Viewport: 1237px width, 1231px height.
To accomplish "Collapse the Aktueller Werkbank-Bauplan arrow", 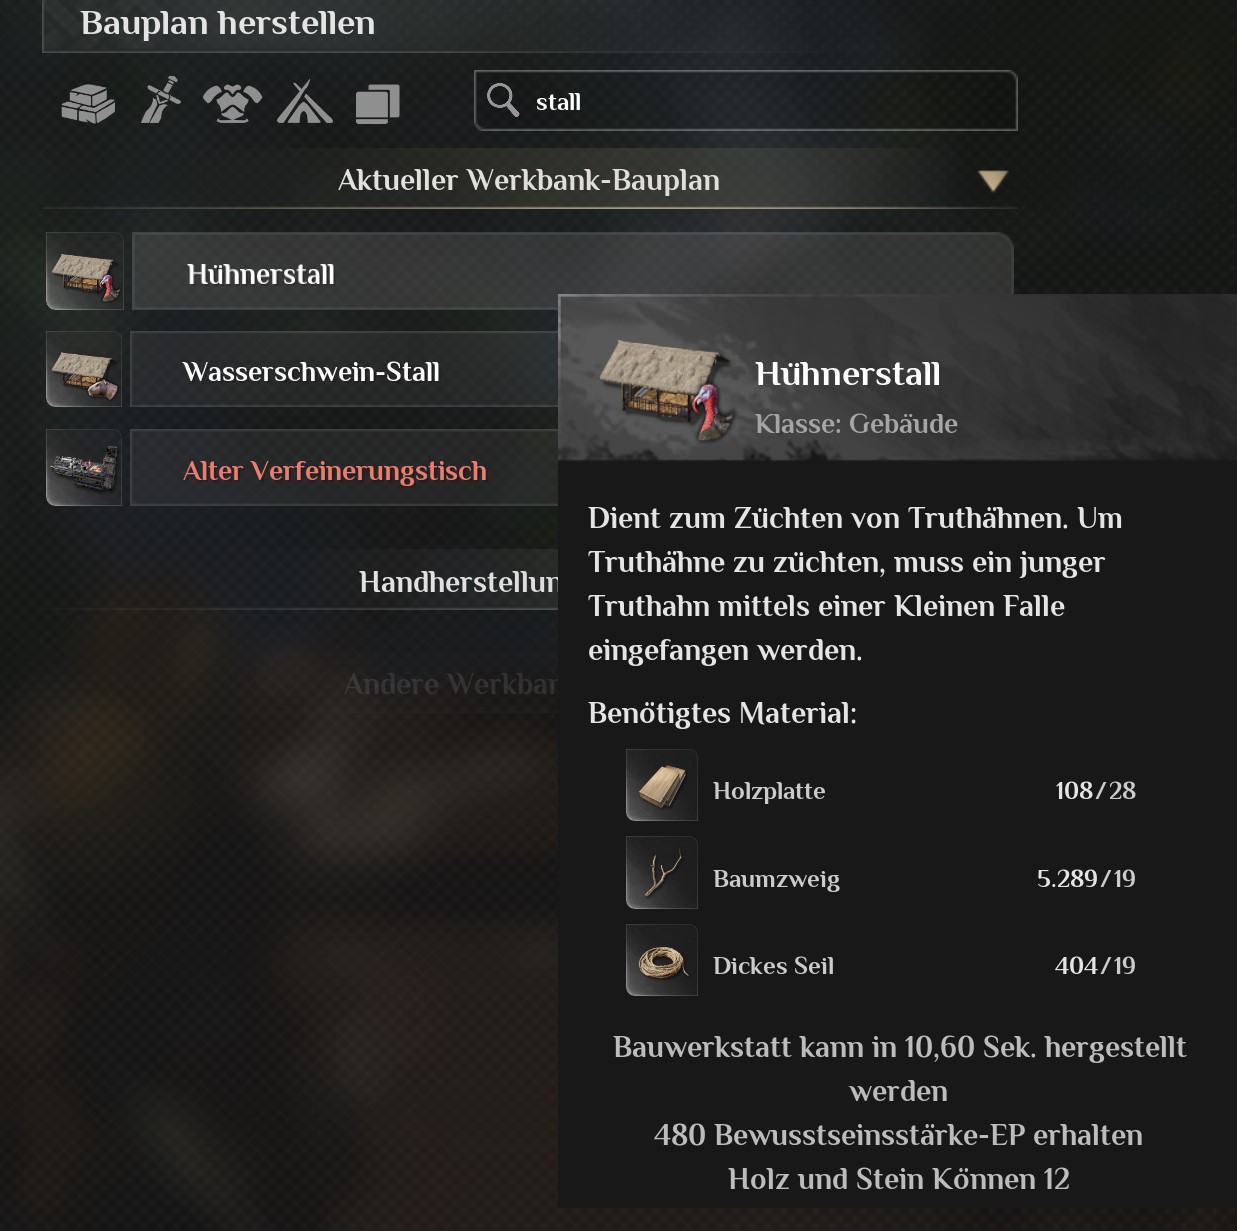I will tap(992, 181).
